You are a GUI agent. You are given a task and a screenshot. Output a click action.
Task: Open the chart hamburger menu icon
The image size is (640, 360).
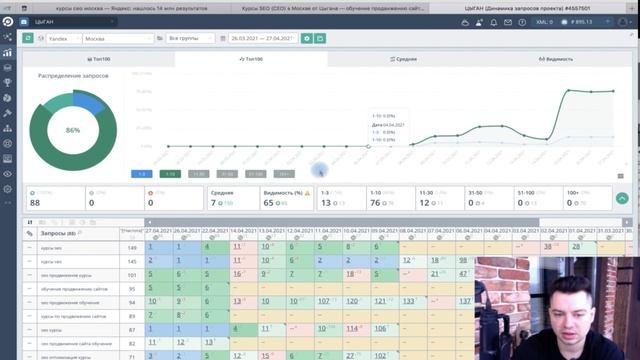tap(620, 176)
